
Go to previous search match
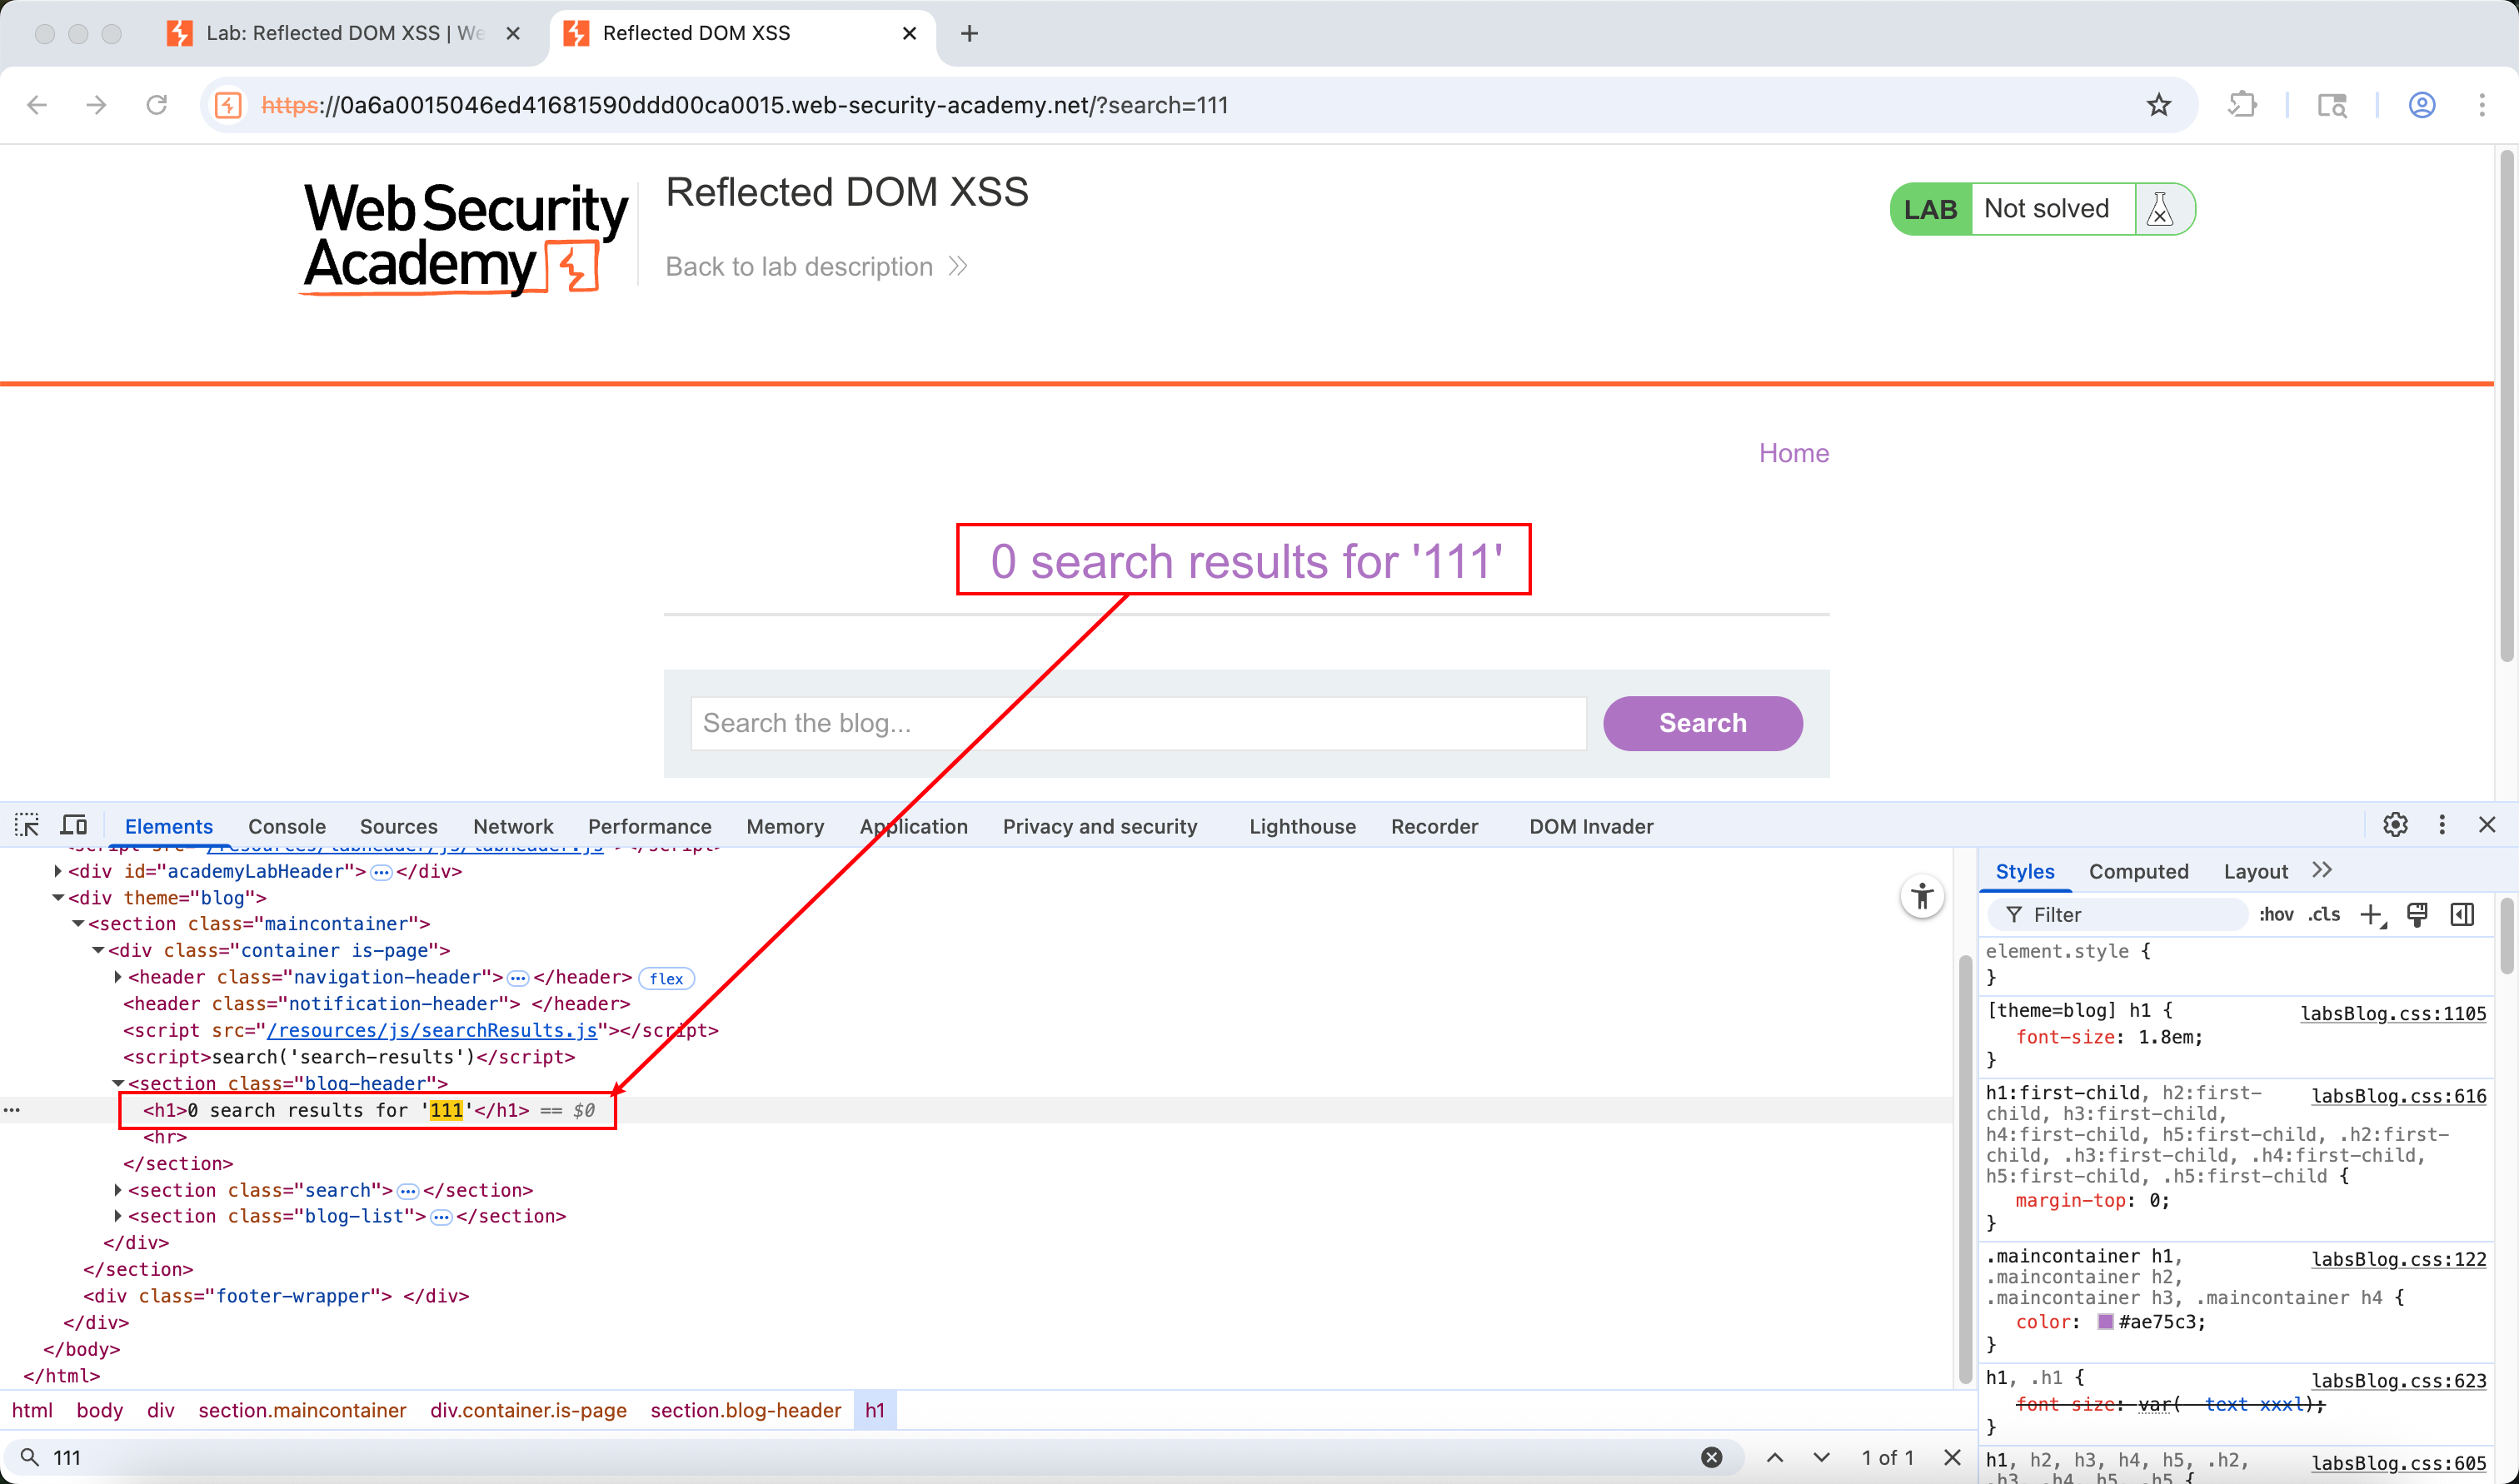click(x=1775, y=1457)
